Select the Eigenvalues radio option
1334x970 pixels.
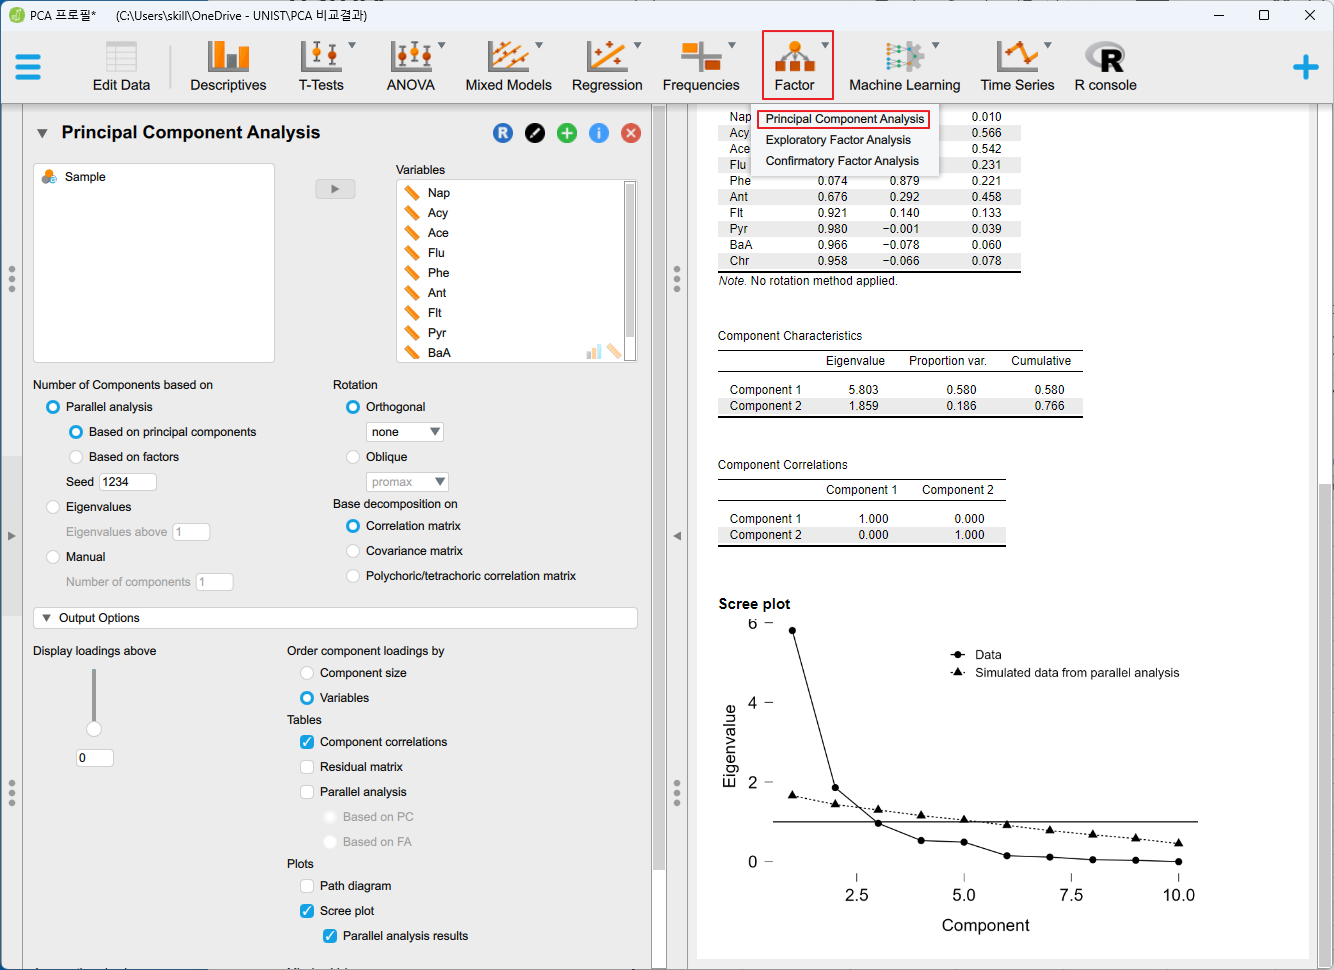coord(53,507)
